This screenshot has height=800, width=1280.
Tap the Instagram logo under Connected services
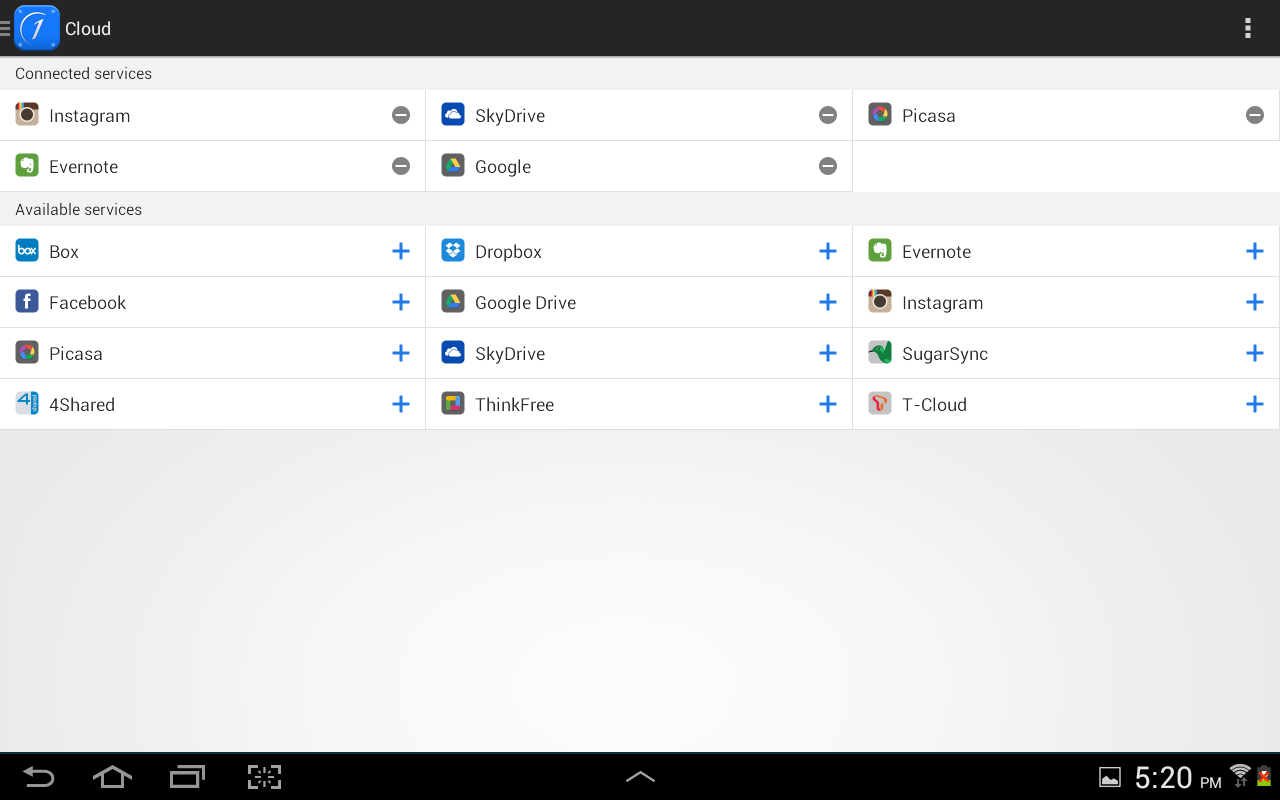[27, 115]
